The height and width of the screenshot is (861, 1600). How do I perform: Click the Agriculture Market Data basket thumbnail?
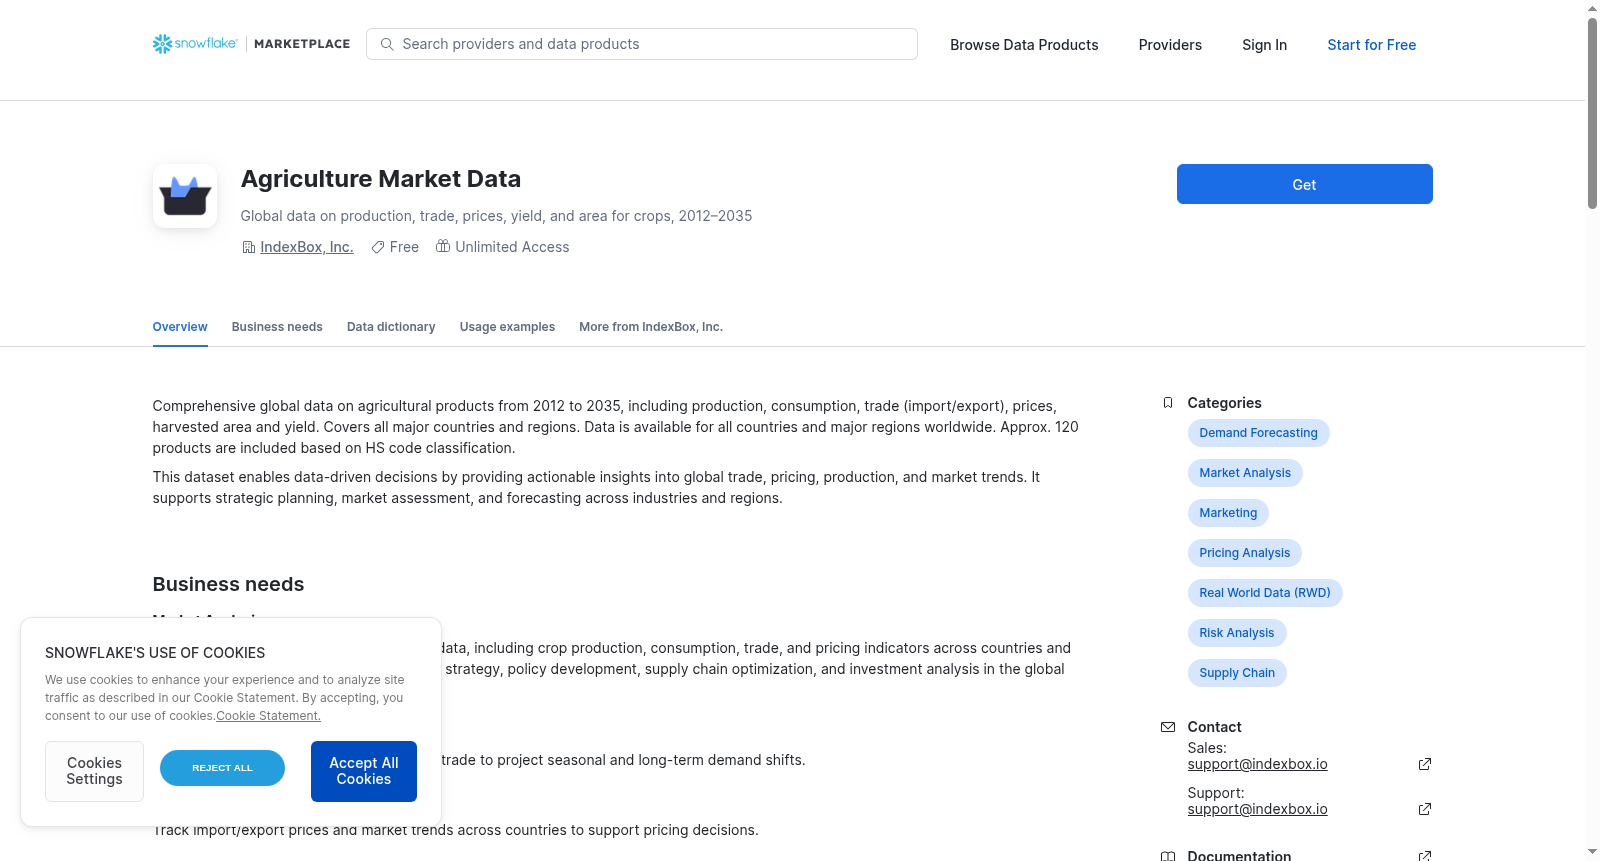point(185,196)
